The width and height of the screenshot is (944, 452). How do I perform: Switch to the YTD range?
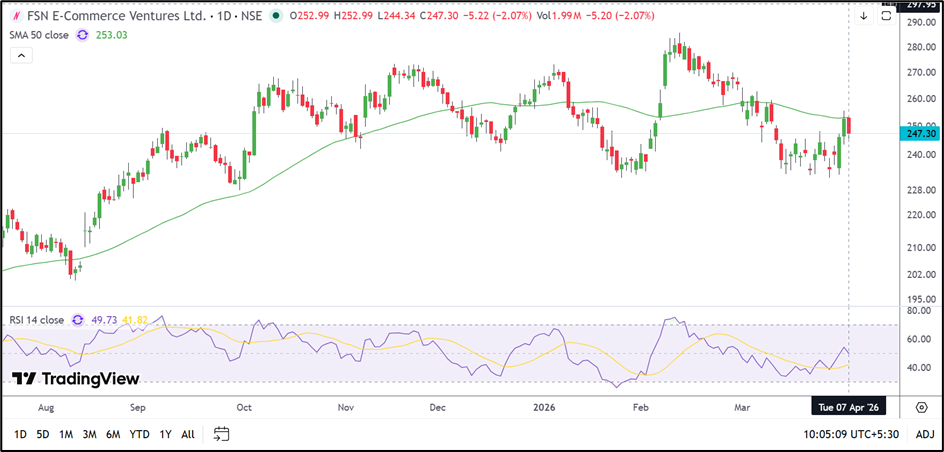(x=140, y=434)
